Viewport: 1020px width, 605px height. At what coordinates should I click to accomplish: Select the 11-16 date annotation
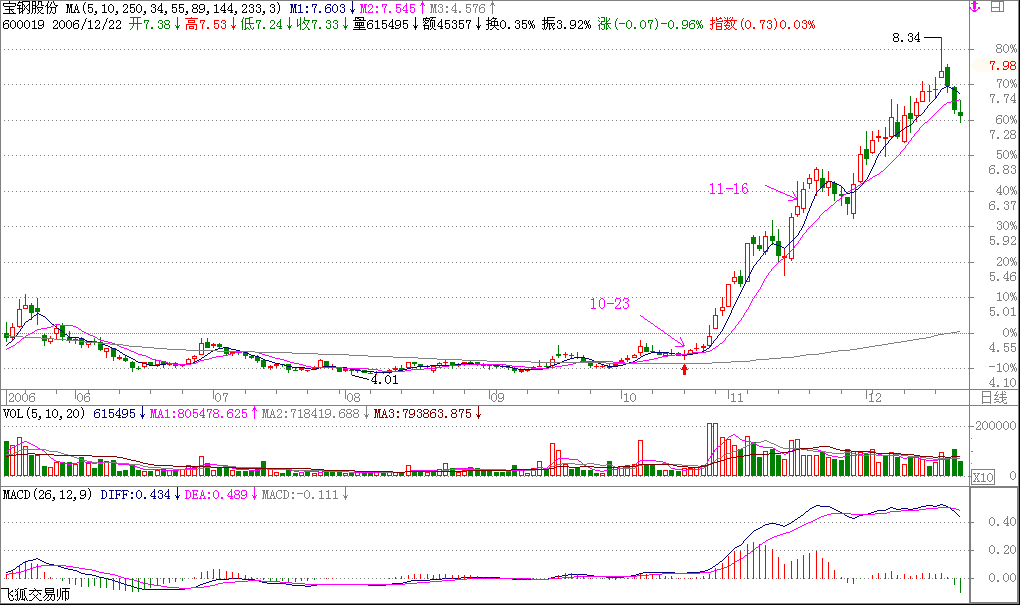[x=729, y=188]
